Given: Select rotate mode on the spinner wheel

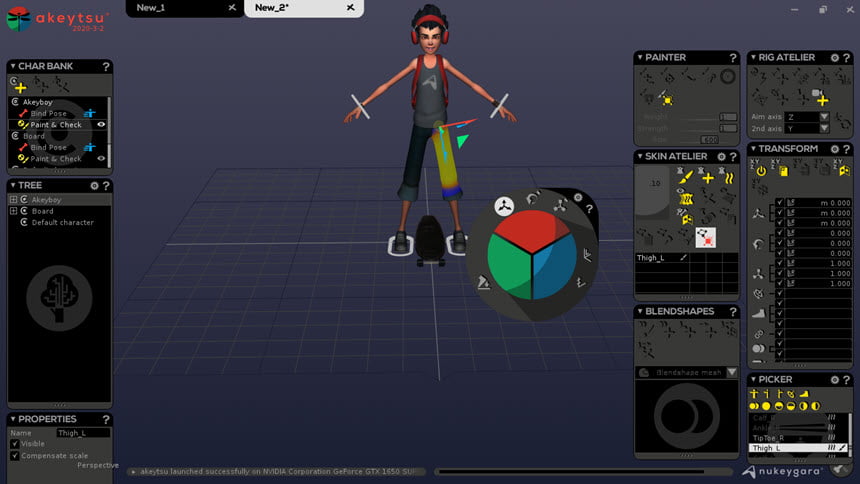Looking at the screenshot, I should pyautogui.click(x=533, y=198).
